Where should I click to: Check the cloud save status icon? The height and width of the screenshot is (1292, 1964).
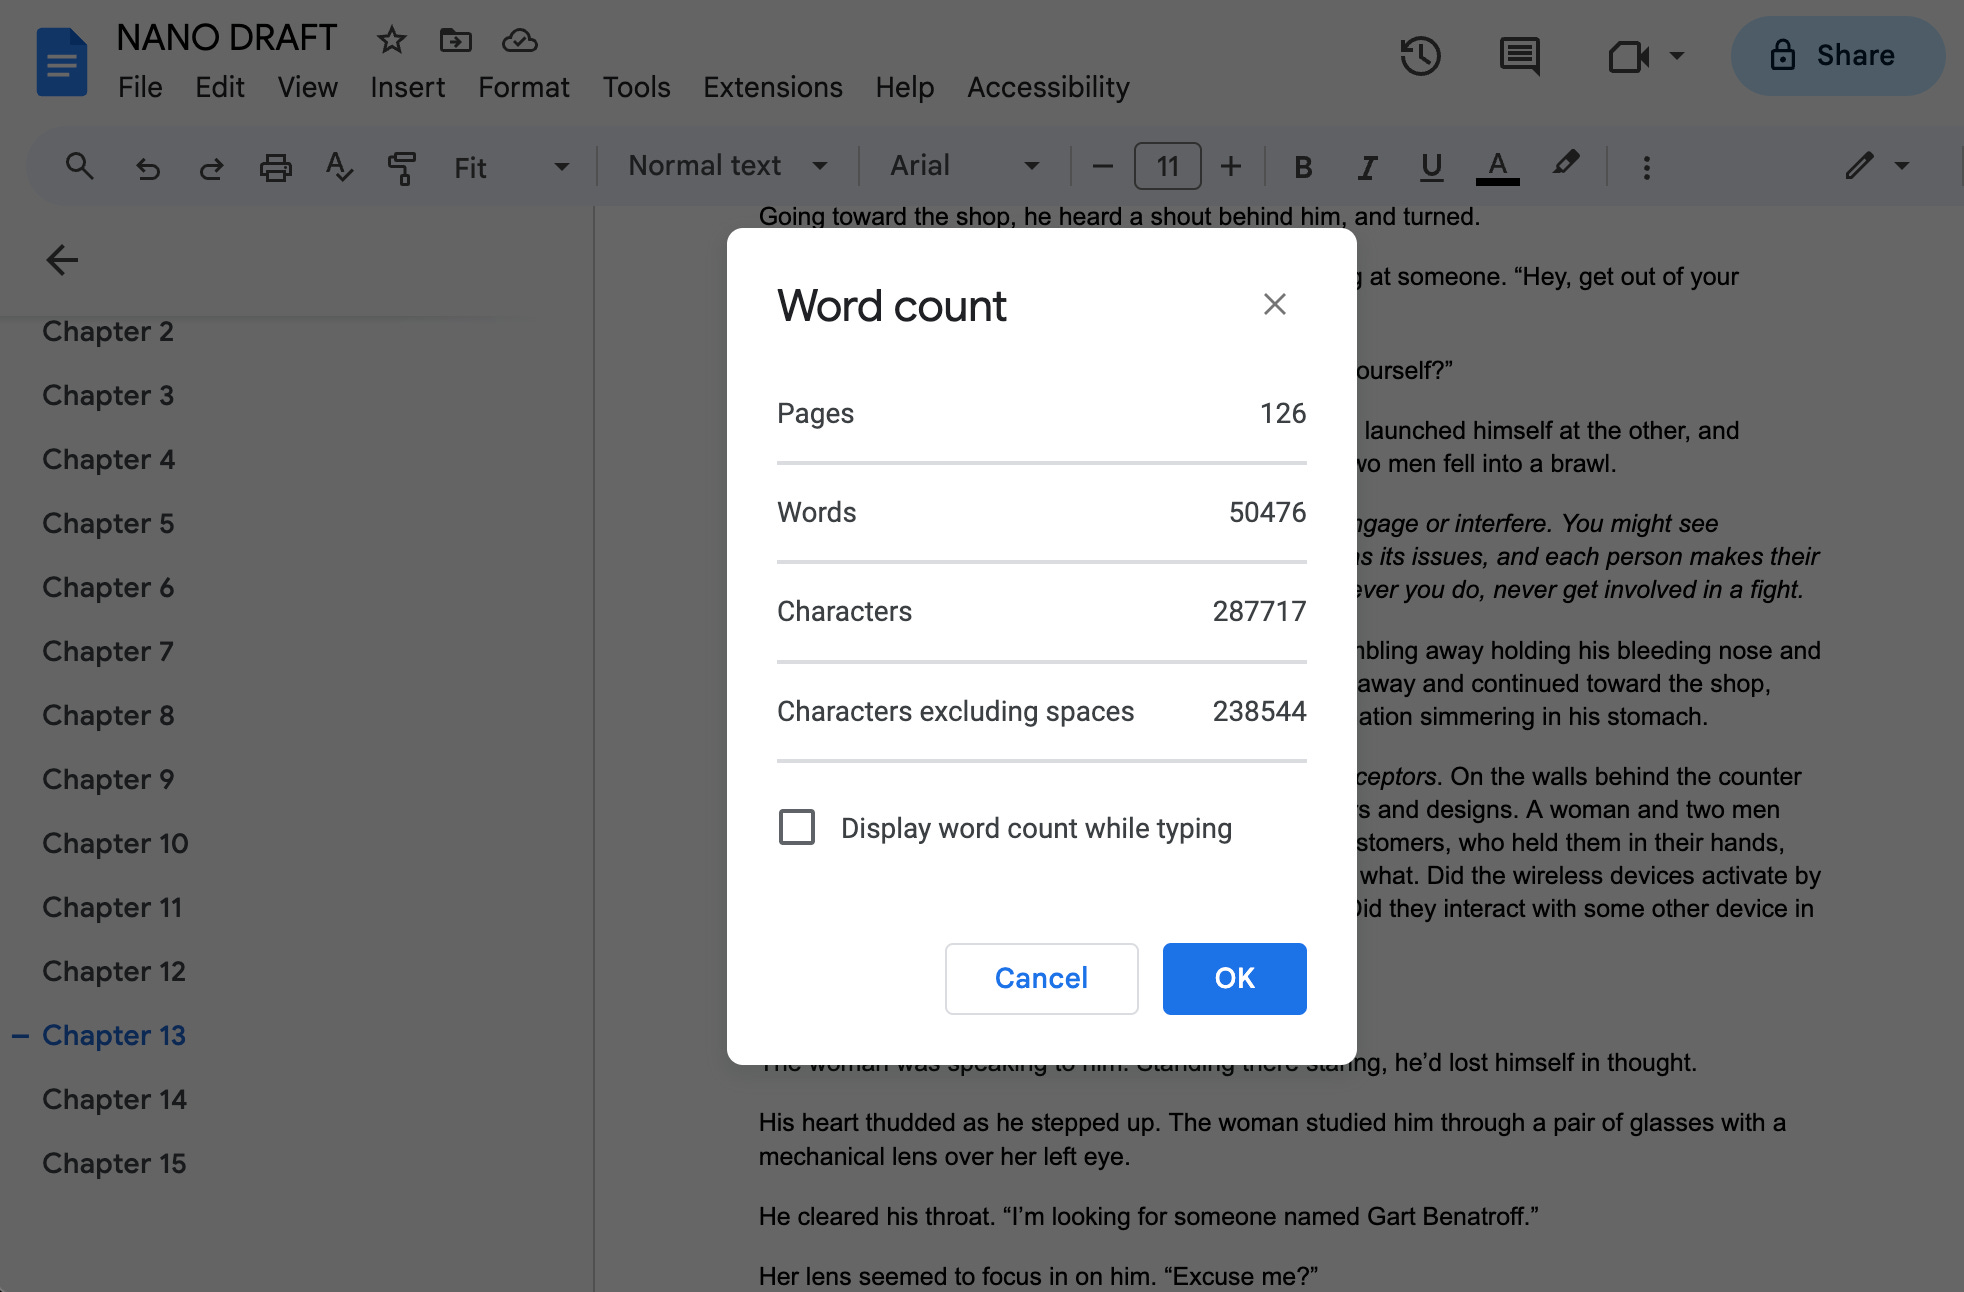520,40
